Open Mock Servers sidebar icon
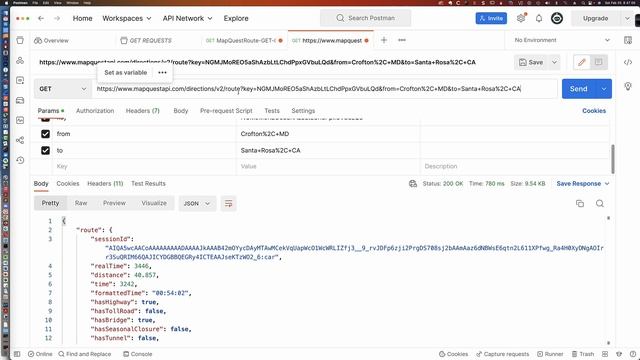This screenshot has width=640, height=360. [x=20, y=100]
